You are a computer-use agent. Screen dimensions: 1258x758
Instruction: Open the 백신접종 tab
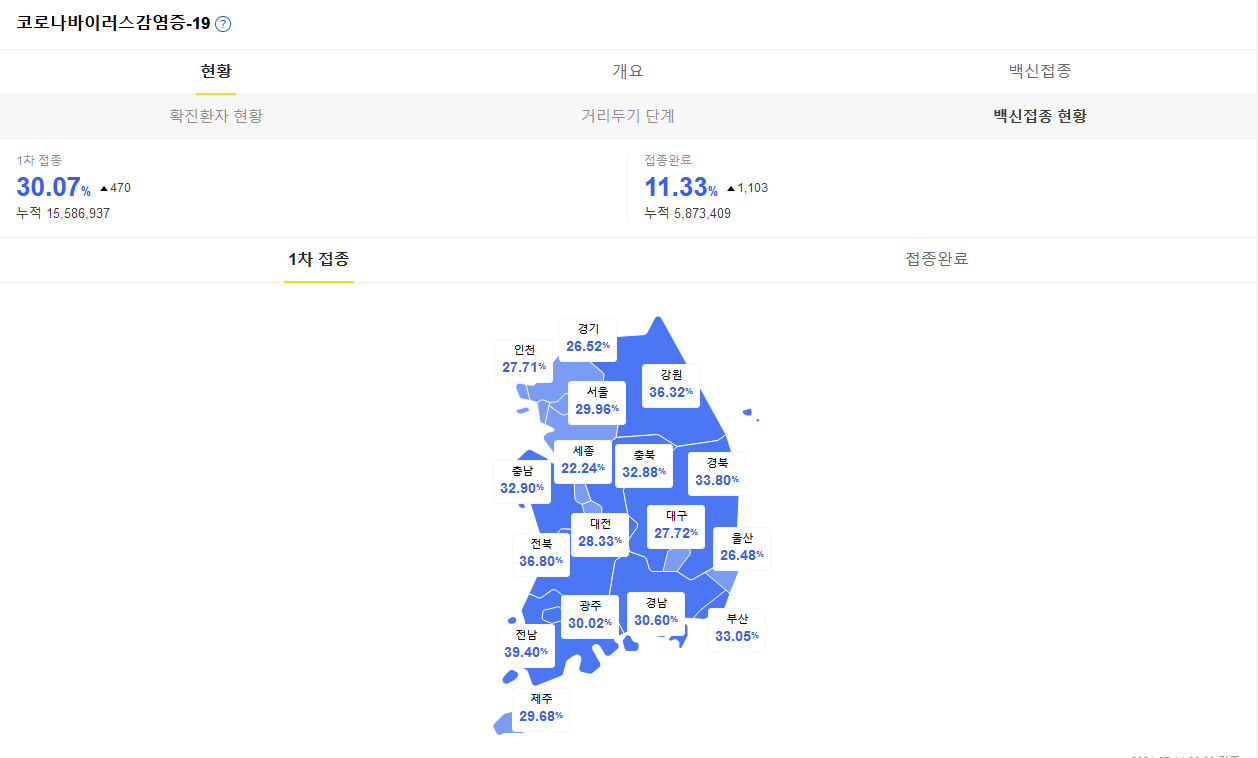(x=1040, y=71)
